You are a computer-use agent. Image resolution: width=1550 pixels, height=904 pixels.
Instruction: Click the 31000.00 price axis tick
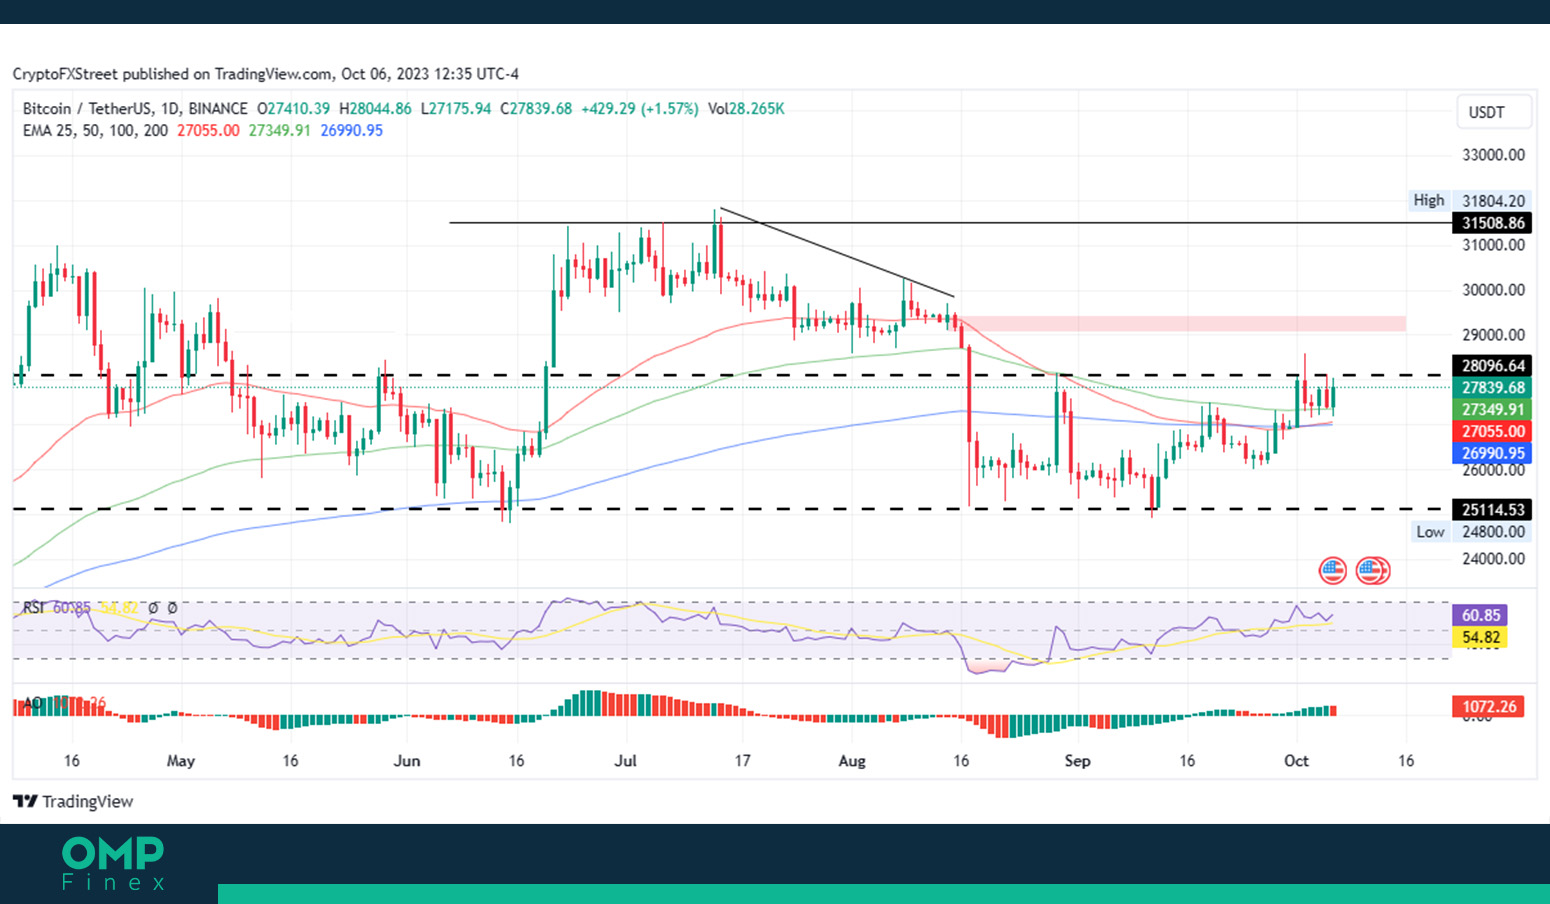pyautogui.click(x=1493, y=245)
